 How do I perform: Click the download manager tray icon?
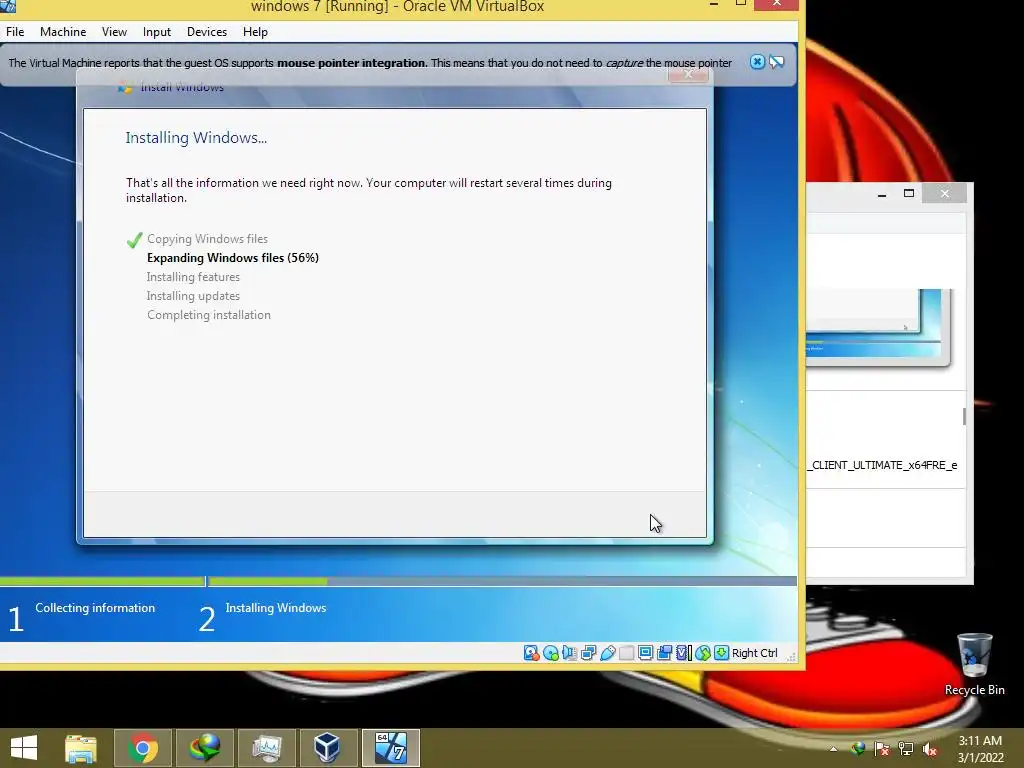point(858,748)
